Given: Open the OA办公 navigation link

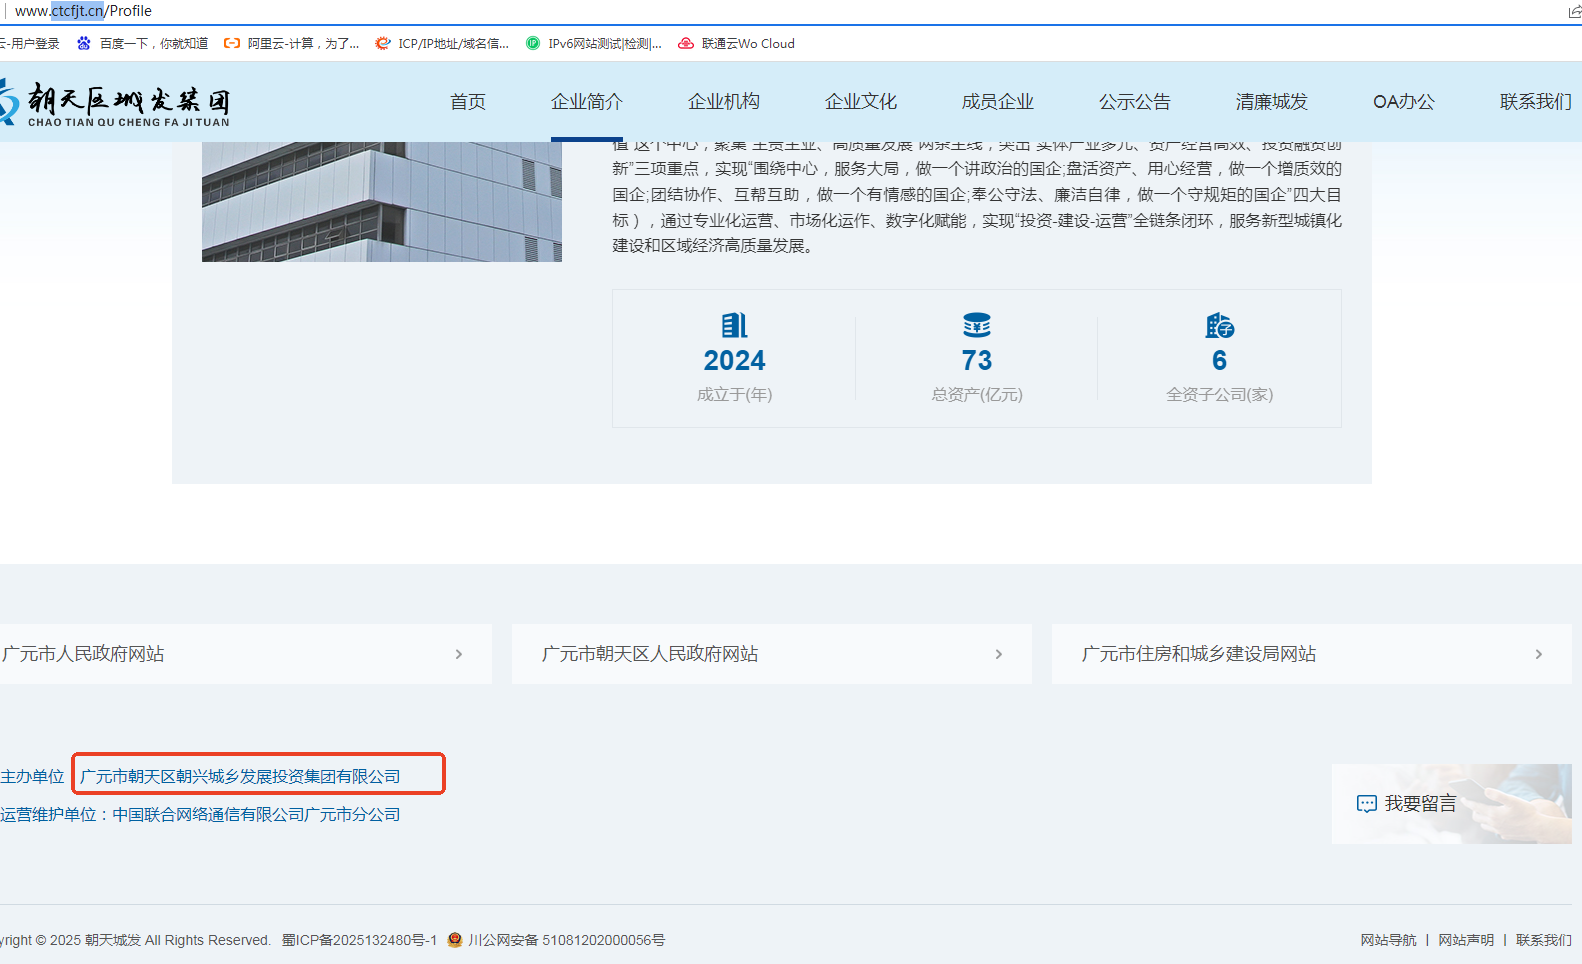Looking at the screenshot, I should coord(1404,102).
